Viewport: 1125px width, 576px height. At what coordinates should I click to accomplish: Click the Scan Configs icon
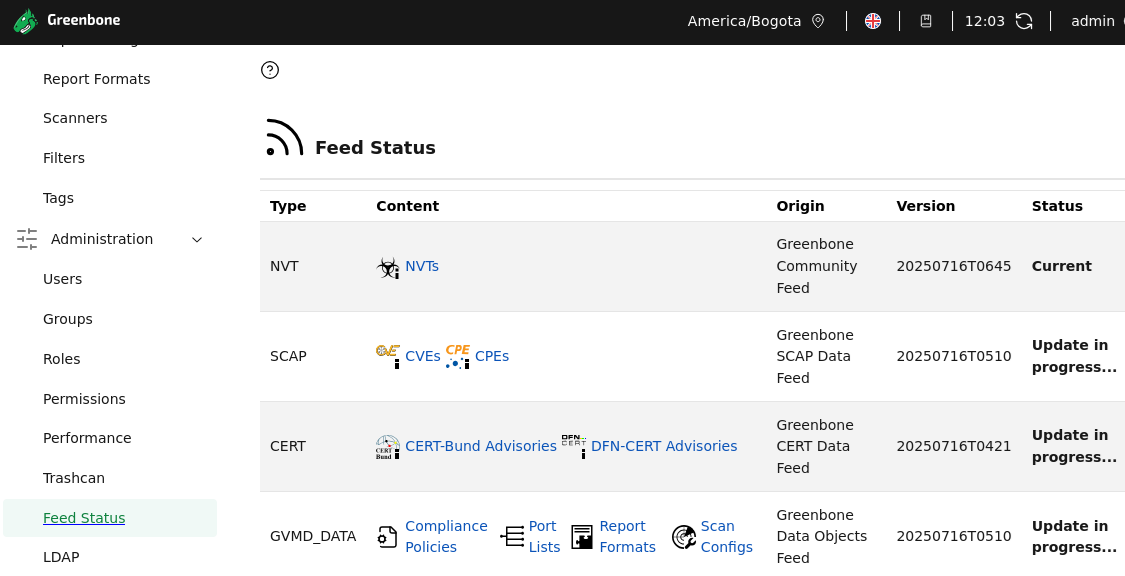pyautogui.click(x=684, y=537)
